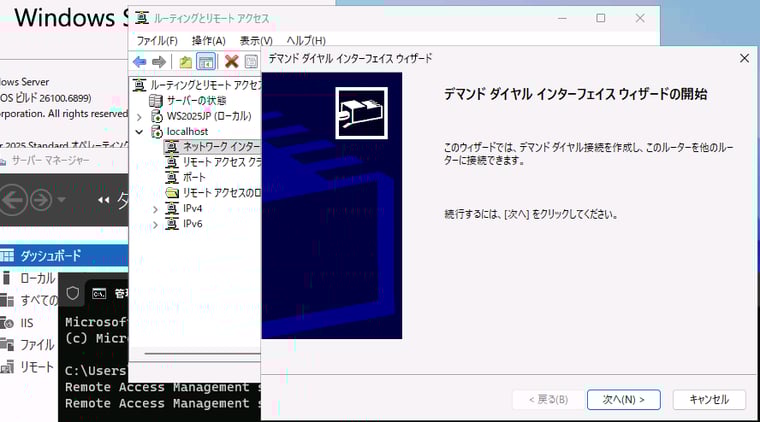760x422 pixels.
Task: Click the Routing and Remote Access title bar icon
Action: pyautogui.click(x=142, y=18)
